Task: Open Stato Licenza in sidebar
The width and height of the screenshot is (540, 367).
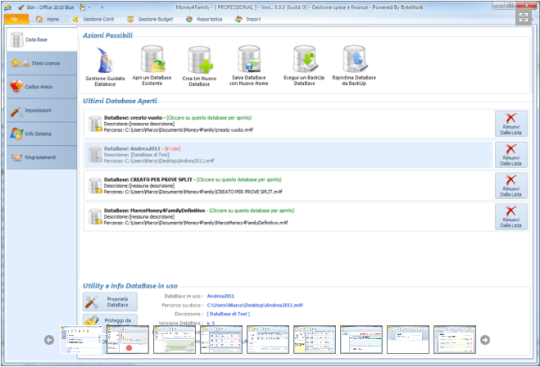Action: point(42,63)
